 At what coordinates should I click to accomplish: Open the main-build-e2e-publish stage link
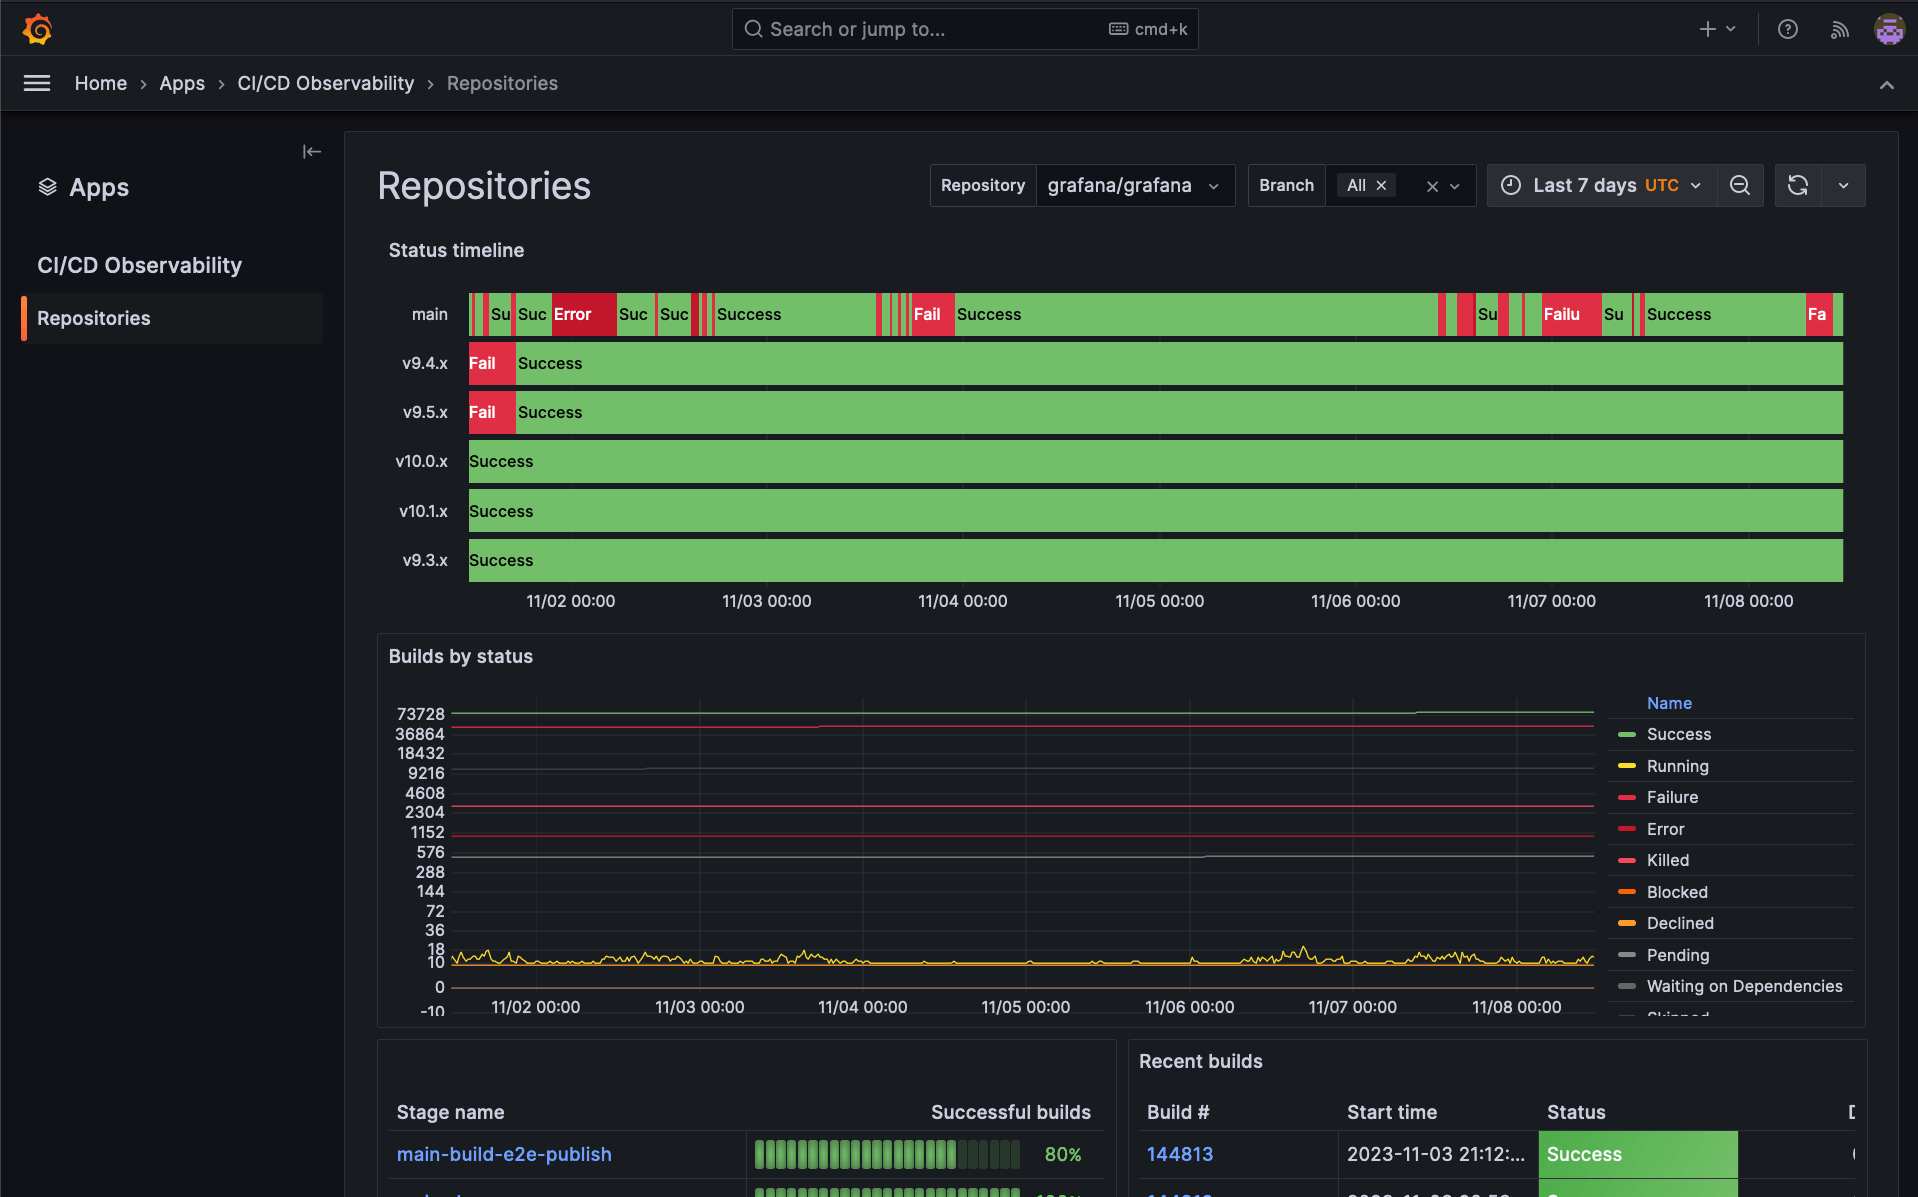504,1154
